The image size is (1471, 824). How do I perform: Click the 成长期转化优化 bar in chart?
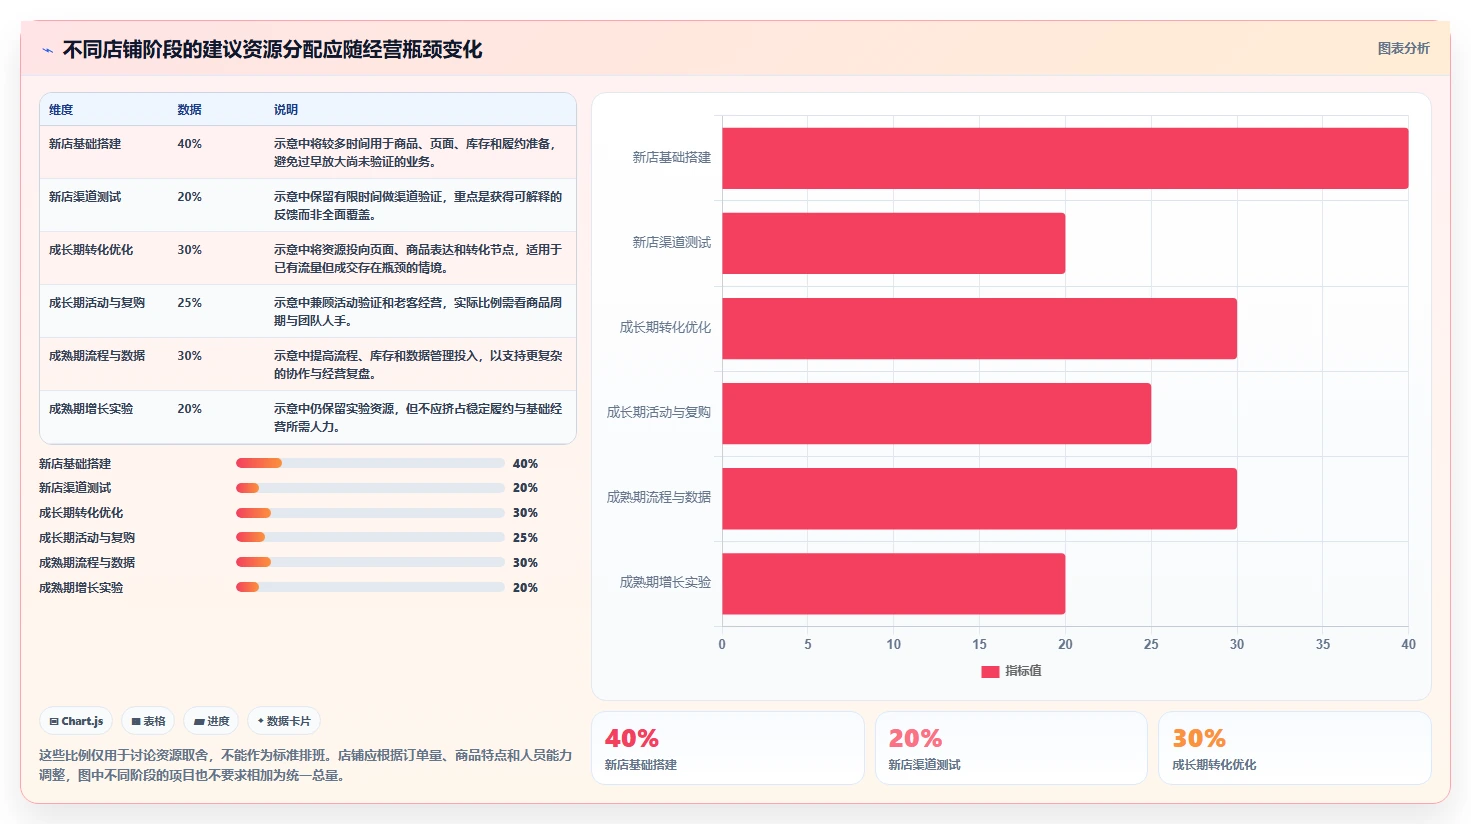(980, 328)
